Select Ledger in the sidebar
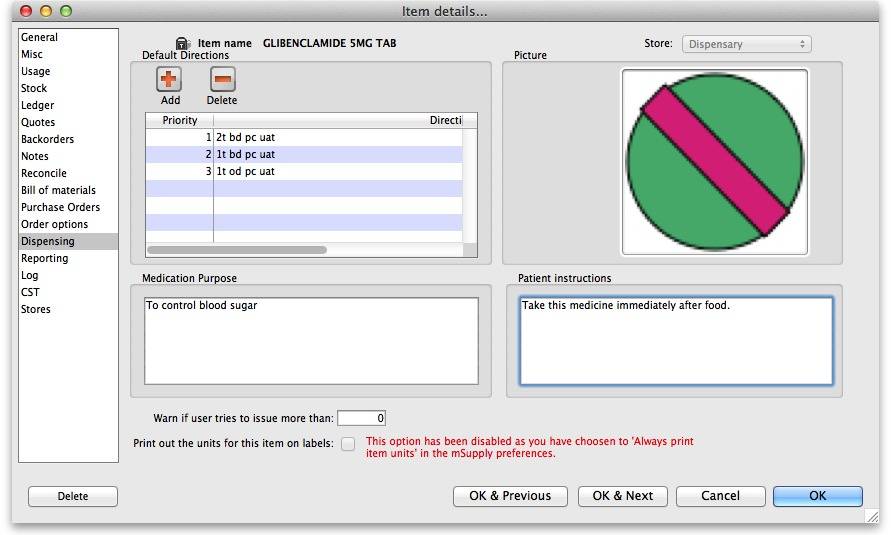The width and height of the screenshot is (891, 535). pyautogui.click(x=38, y=105)
